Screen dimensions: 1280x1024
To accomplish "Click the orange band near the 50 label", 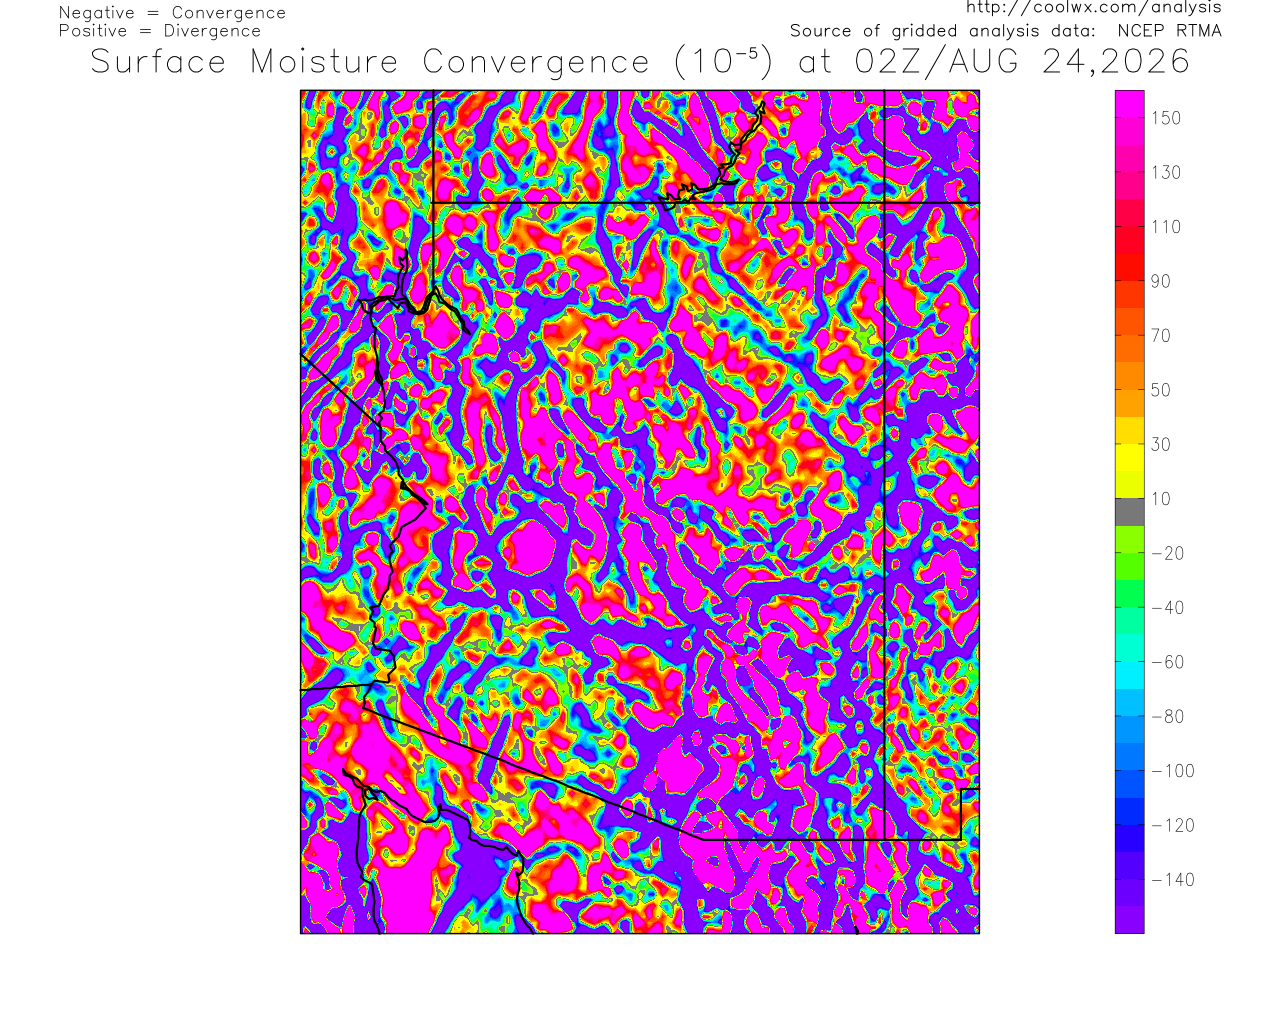I will [1130, 404].
